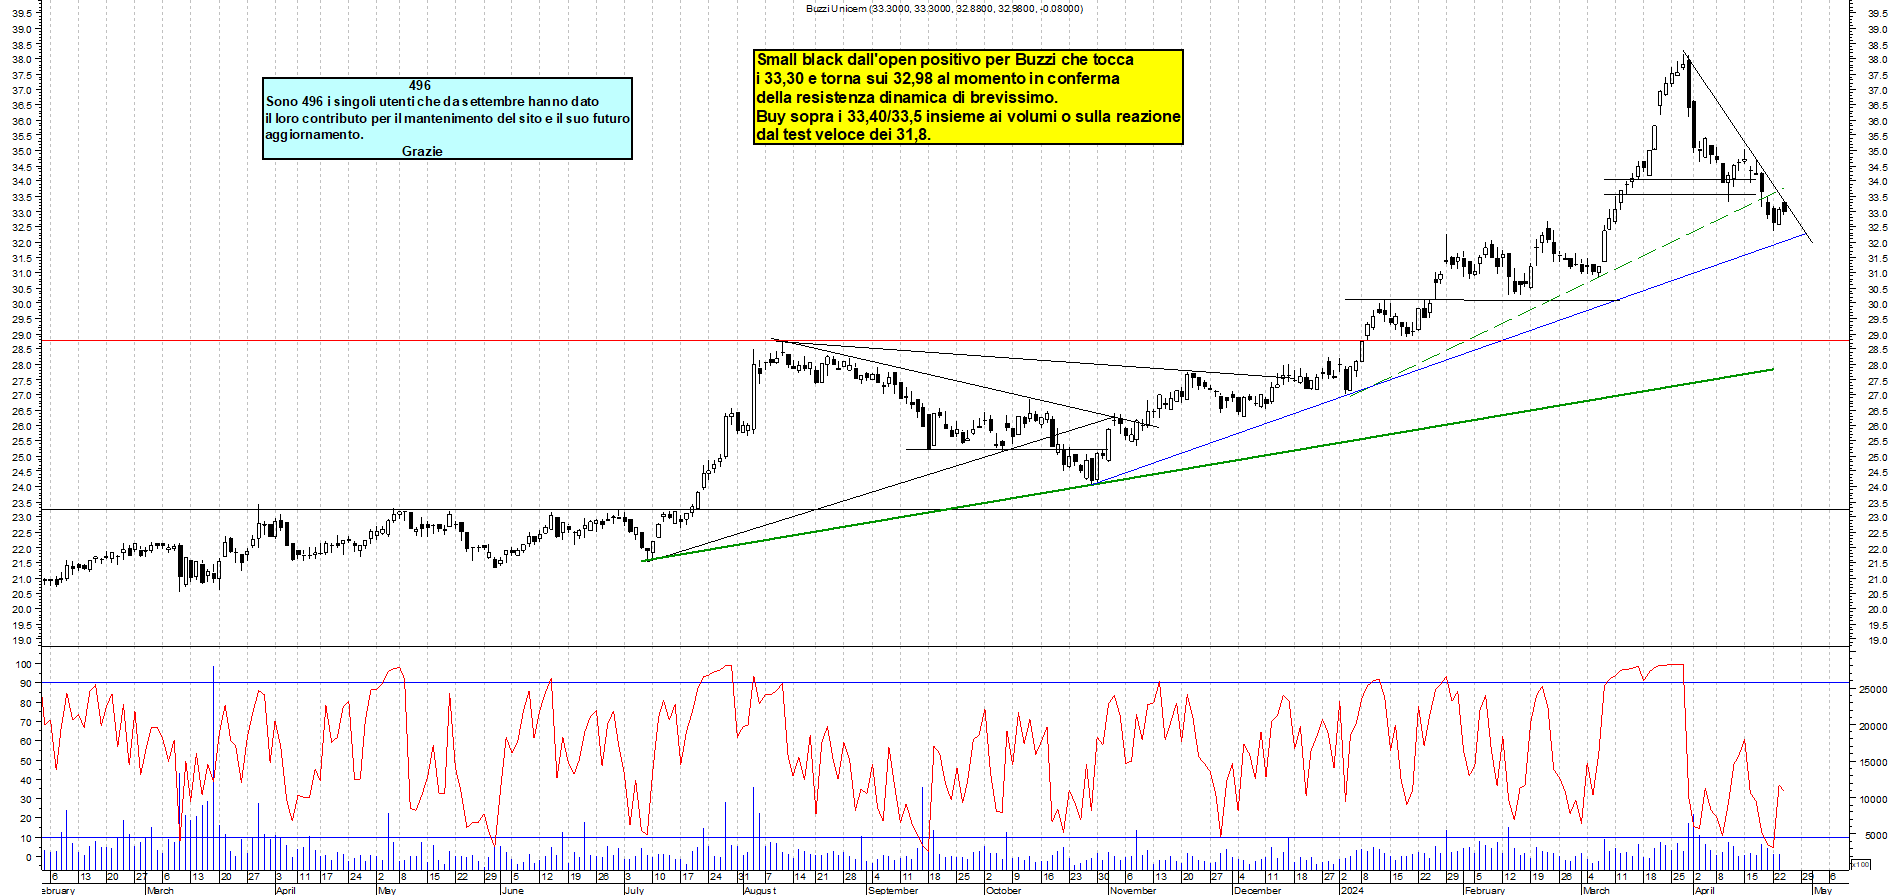Image resolution: width=1890 pixels, height=895 pixels.
Task: Click the small 'x100' volume multiplier label
Action: [1860, 864]
